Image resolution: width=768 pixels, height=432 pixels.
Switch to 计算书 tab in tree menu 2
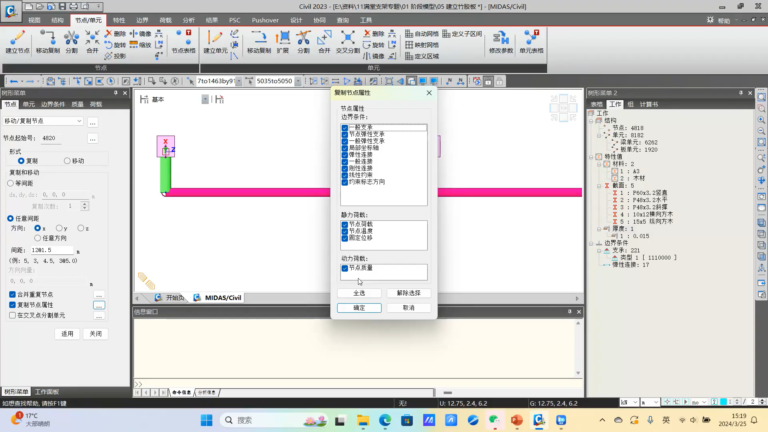(648, 104)
